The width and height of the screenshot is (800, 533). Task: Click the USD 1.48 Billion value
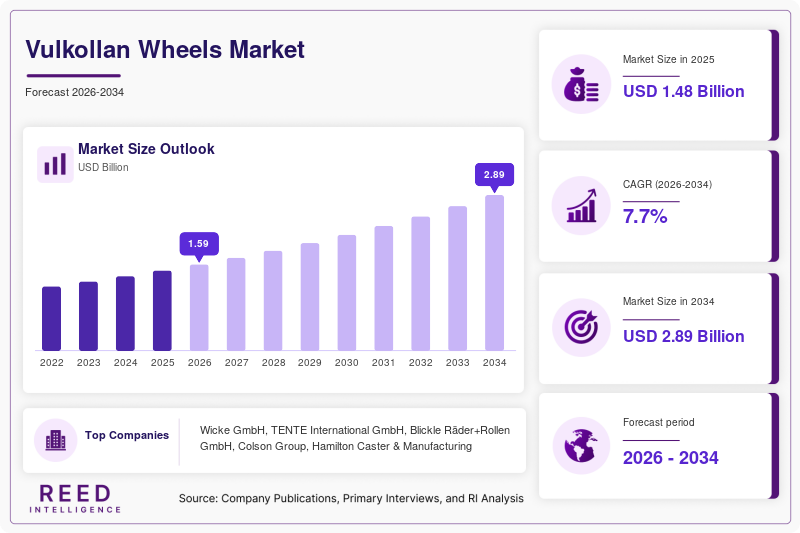click(x=684, y=91)
